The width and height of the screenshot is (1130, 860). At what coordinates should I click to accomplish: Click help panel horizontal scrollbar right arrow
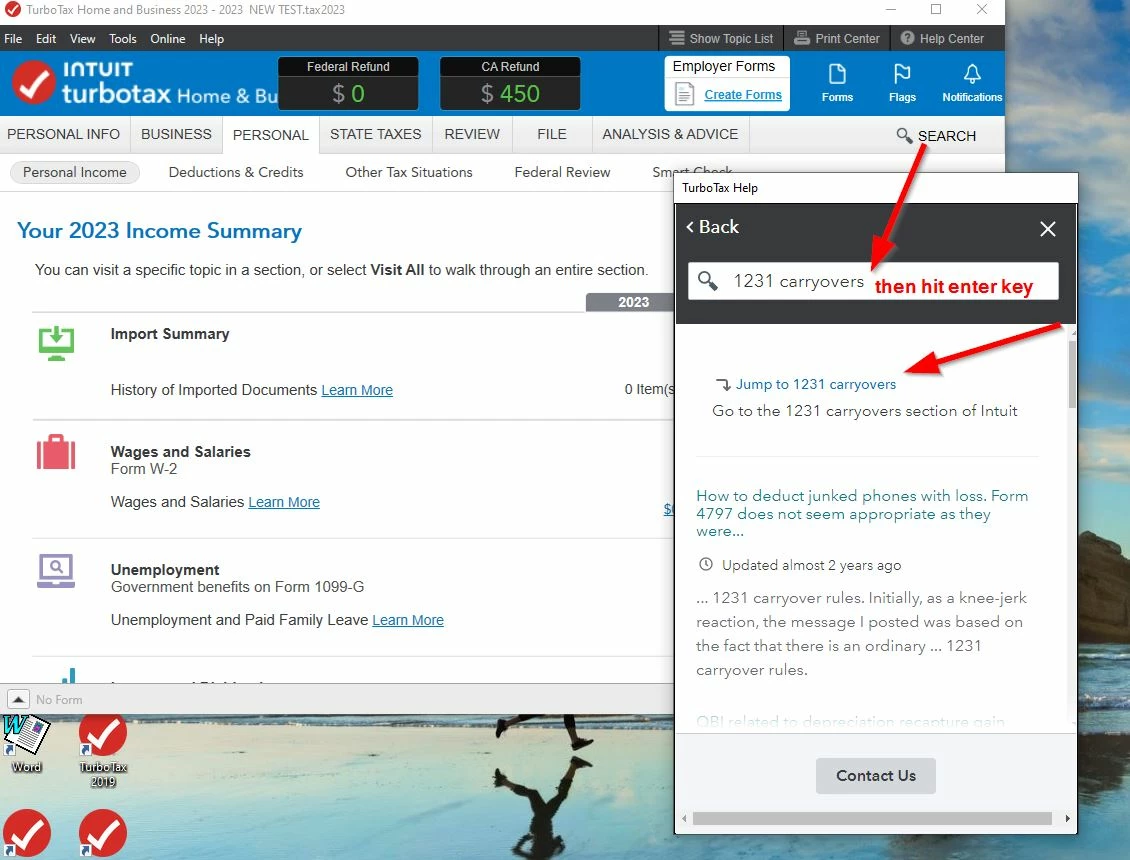pos(1067,818)
